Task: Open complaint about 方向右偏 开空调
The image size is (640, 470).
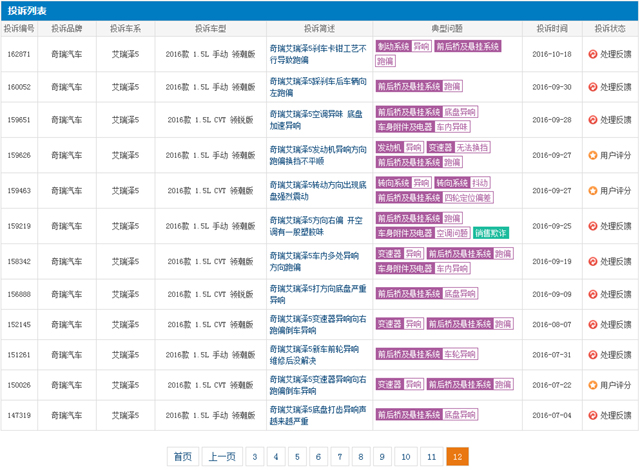Action: (x=316, y=226)
